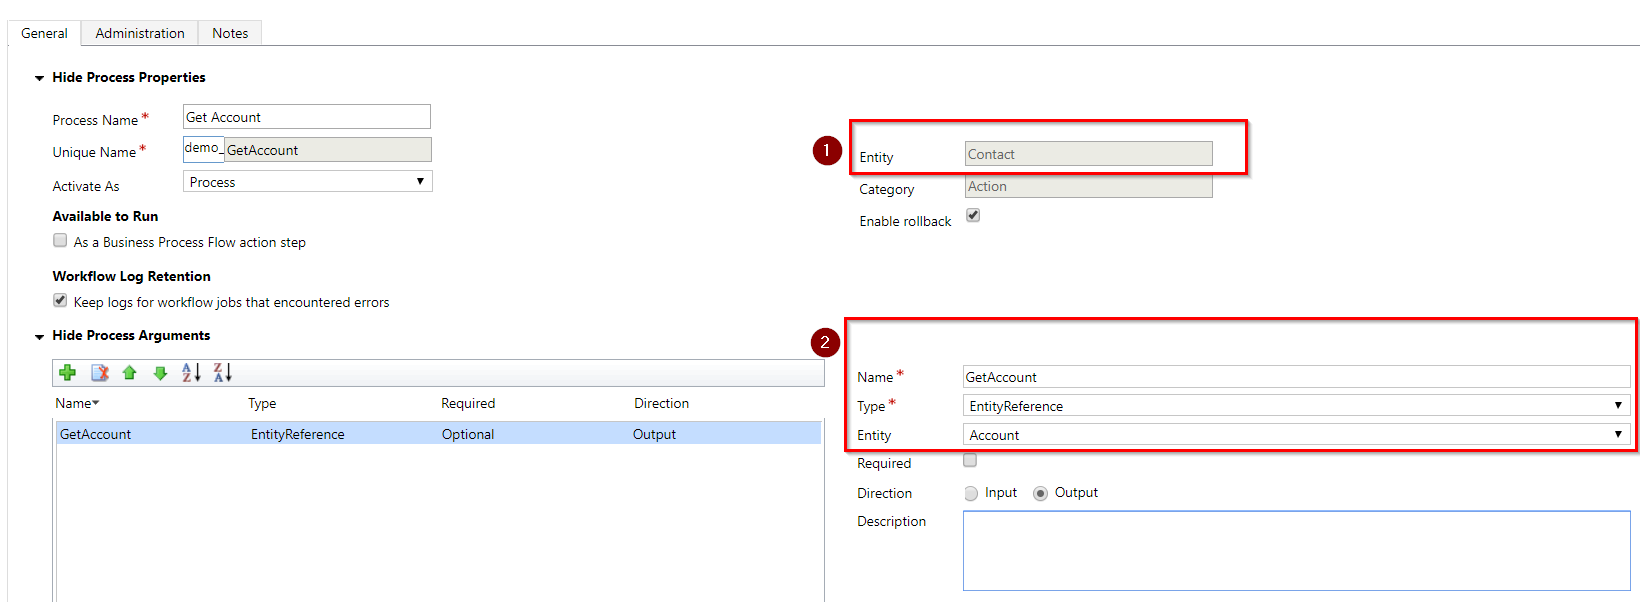Toggle the Enable rollback checkbox
The image size is (1640, 602).
pos(973,216)
